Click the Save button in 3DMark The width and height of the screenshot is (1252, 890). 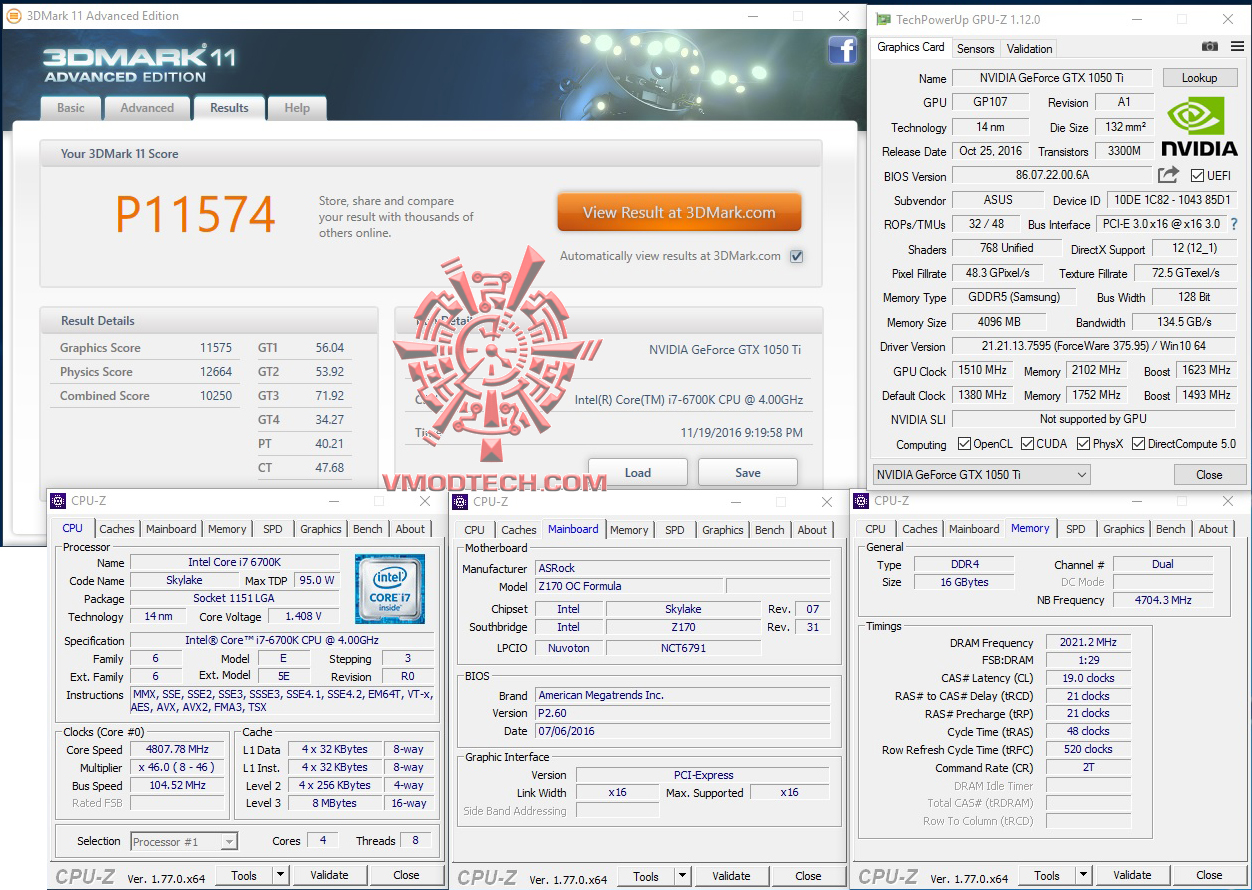(x=748, y=473)
